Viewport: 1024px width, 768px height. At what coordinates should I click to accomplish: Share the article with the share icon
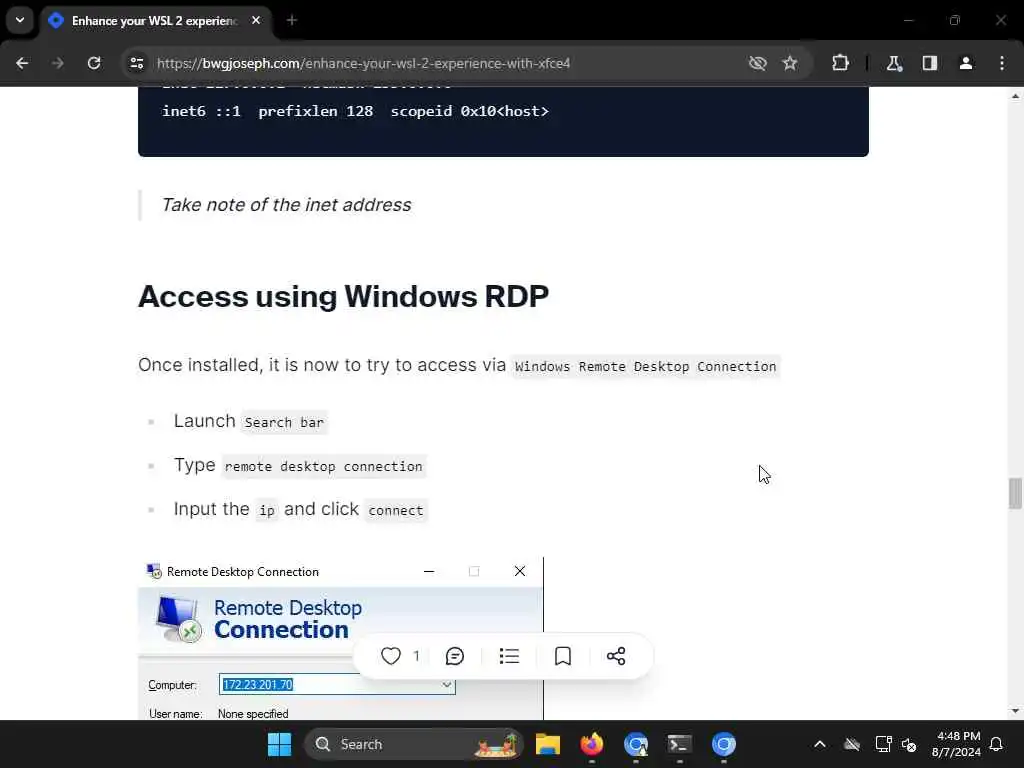pyautogui.click(x=616, y=656)
